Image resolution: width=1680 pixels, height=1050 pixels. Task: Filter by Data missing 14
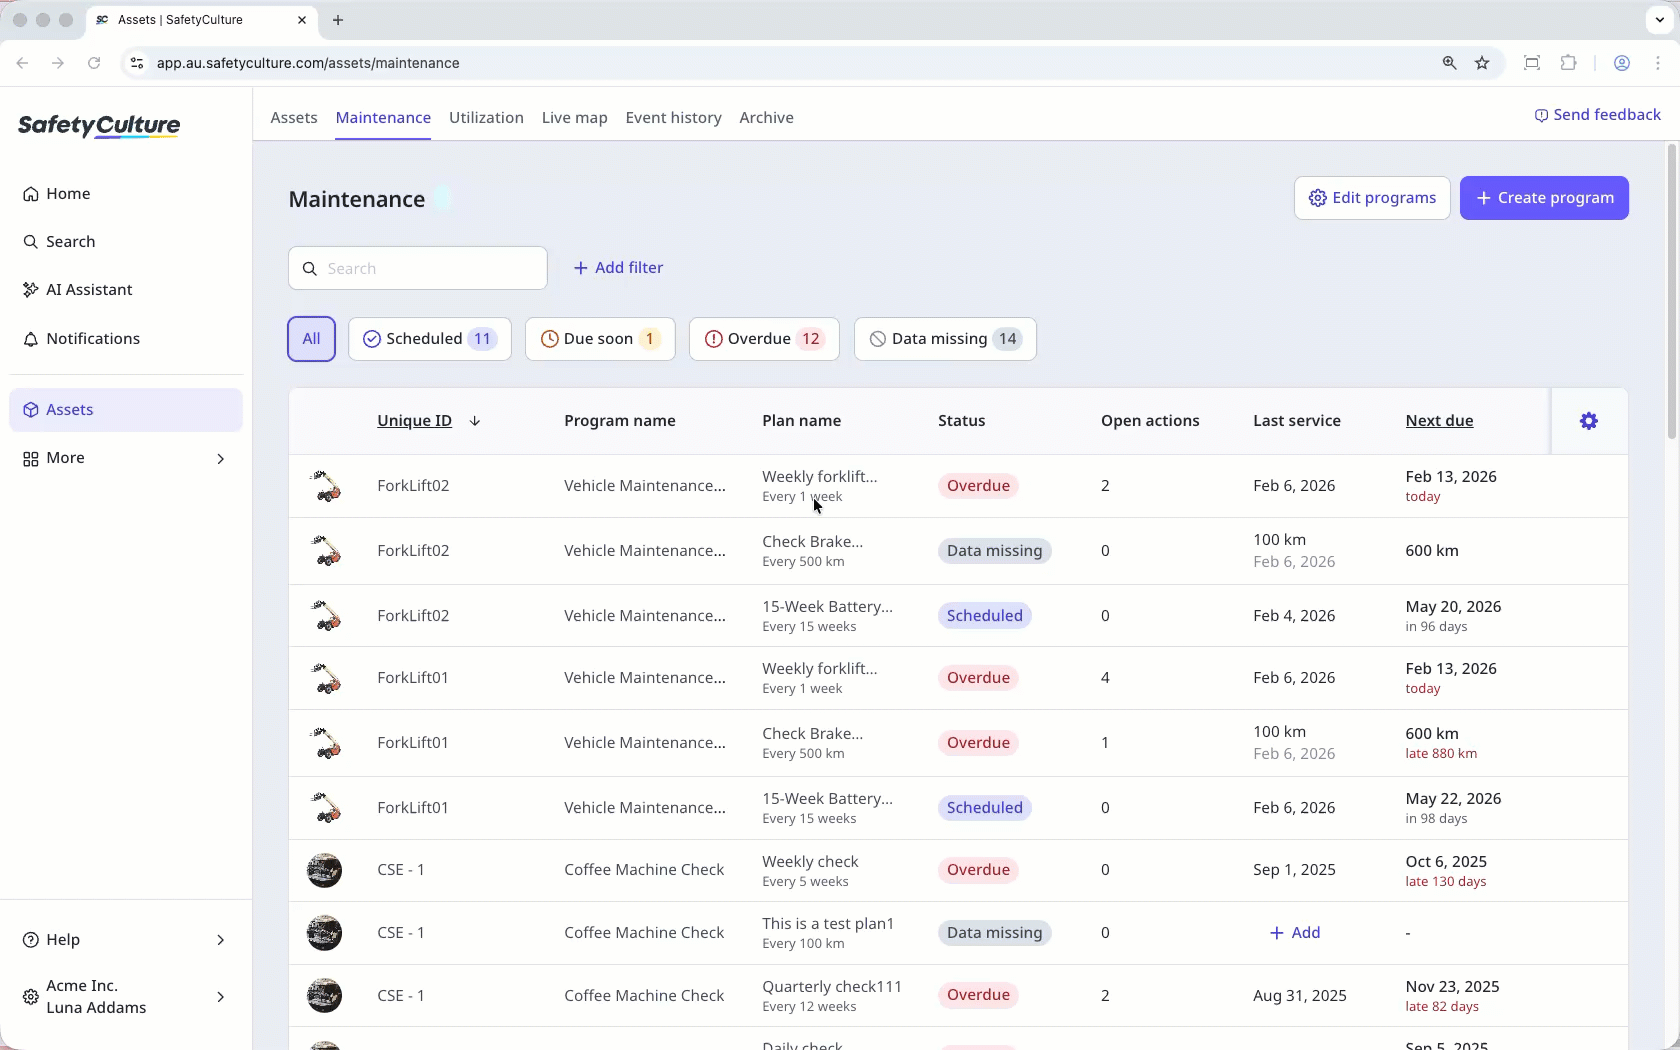click(945, 339)
